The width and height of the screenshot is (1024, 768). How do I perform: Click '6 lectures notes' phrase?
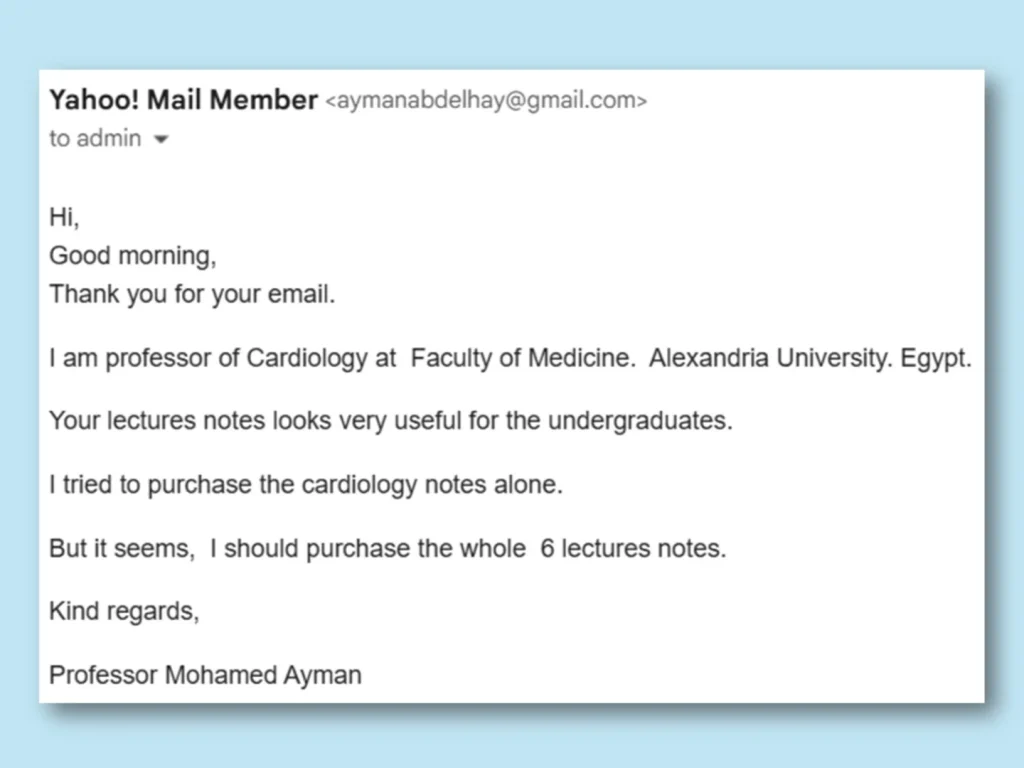630,548
